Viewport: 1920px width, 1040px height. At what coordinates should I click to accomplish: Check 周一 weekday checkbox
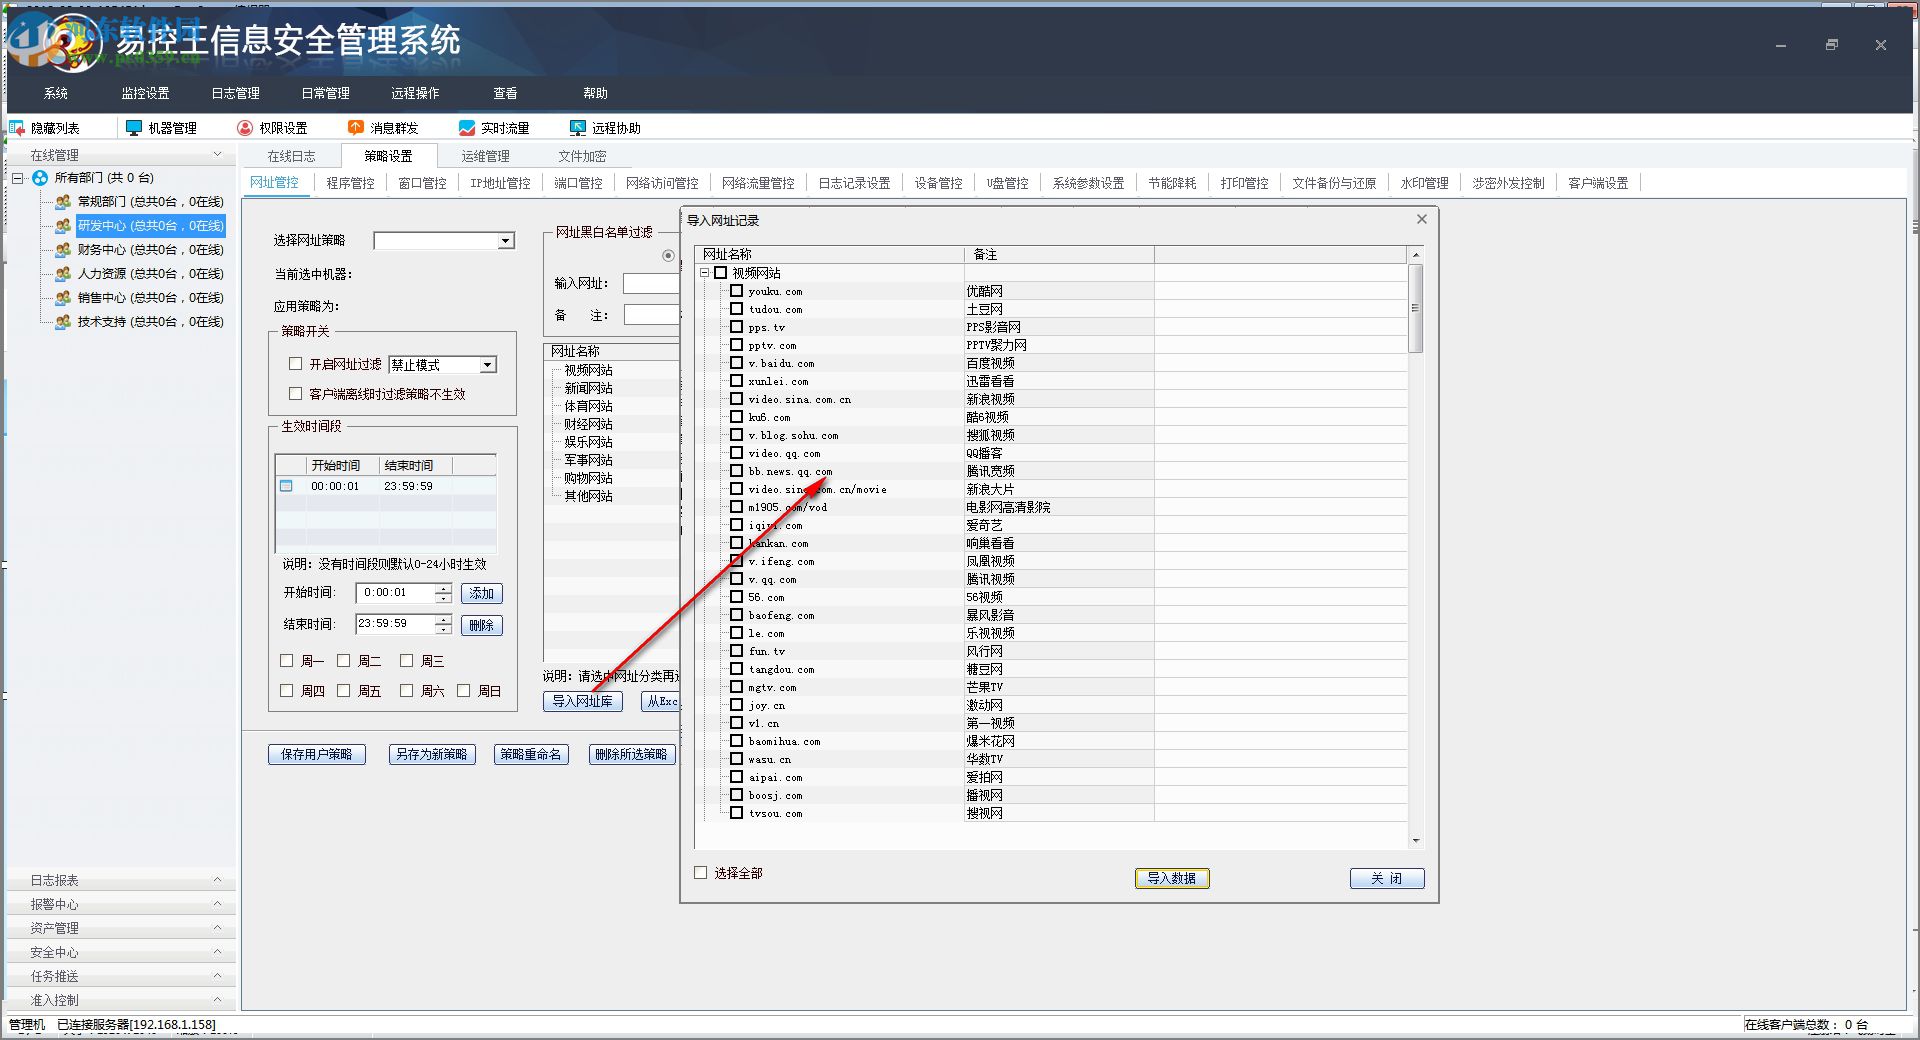coord(287,661)
